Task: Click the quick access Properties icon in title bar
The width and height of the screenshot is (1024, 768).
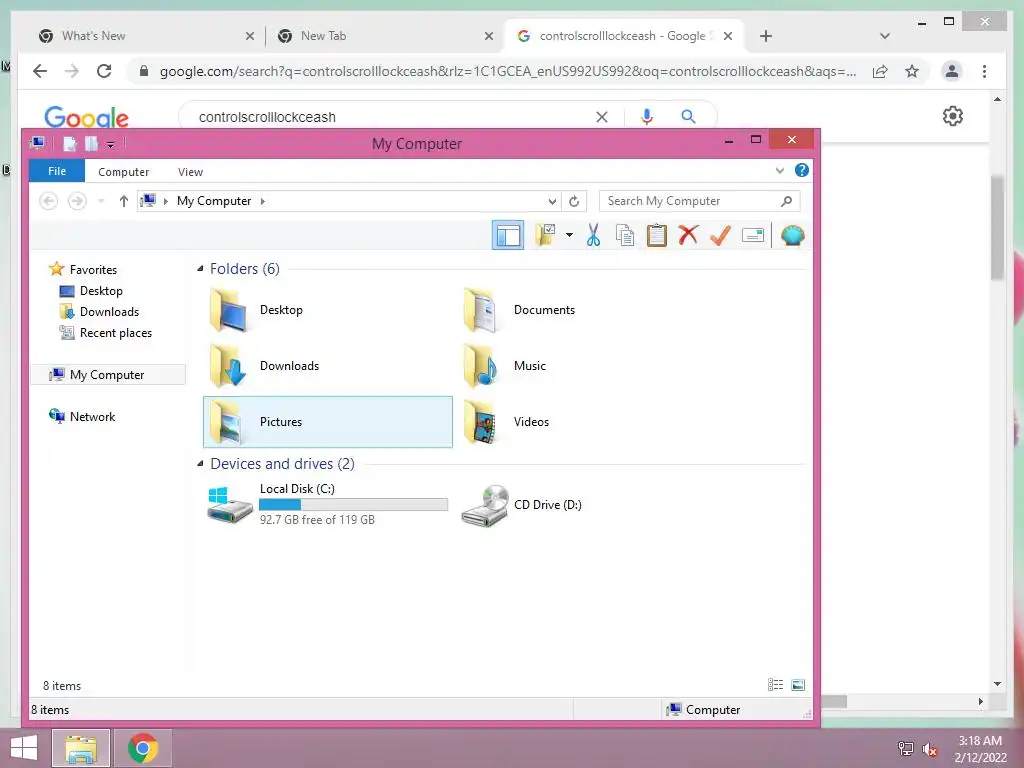Action: [x=69, y=144]
